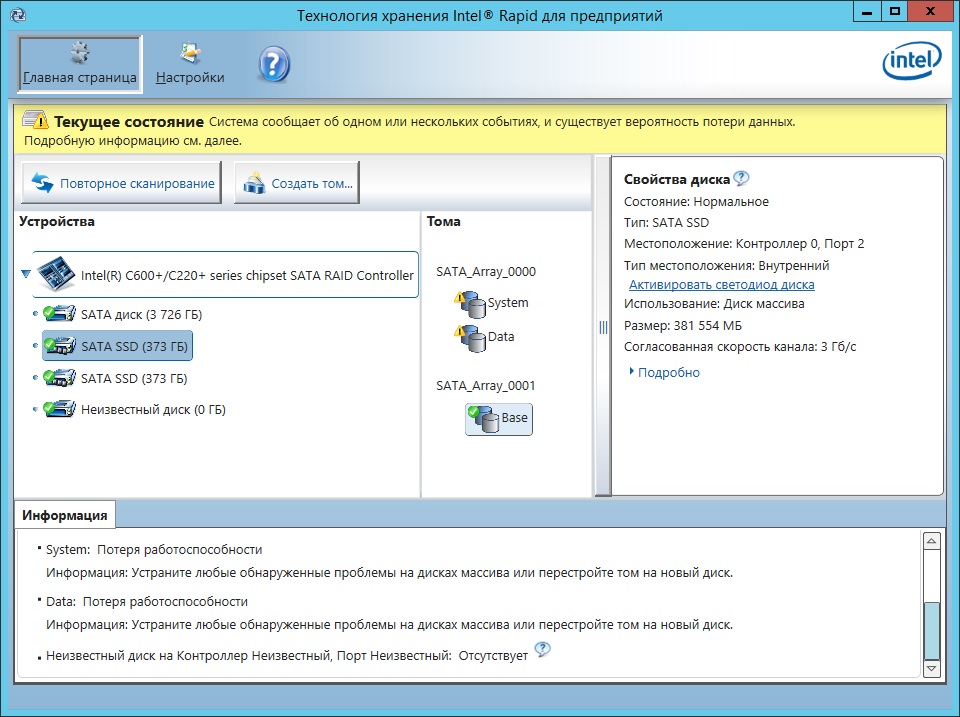Click the Неизвестный диск Отсутствует message
The width and height of the screenshot is (960, 717).
[287, 656]
